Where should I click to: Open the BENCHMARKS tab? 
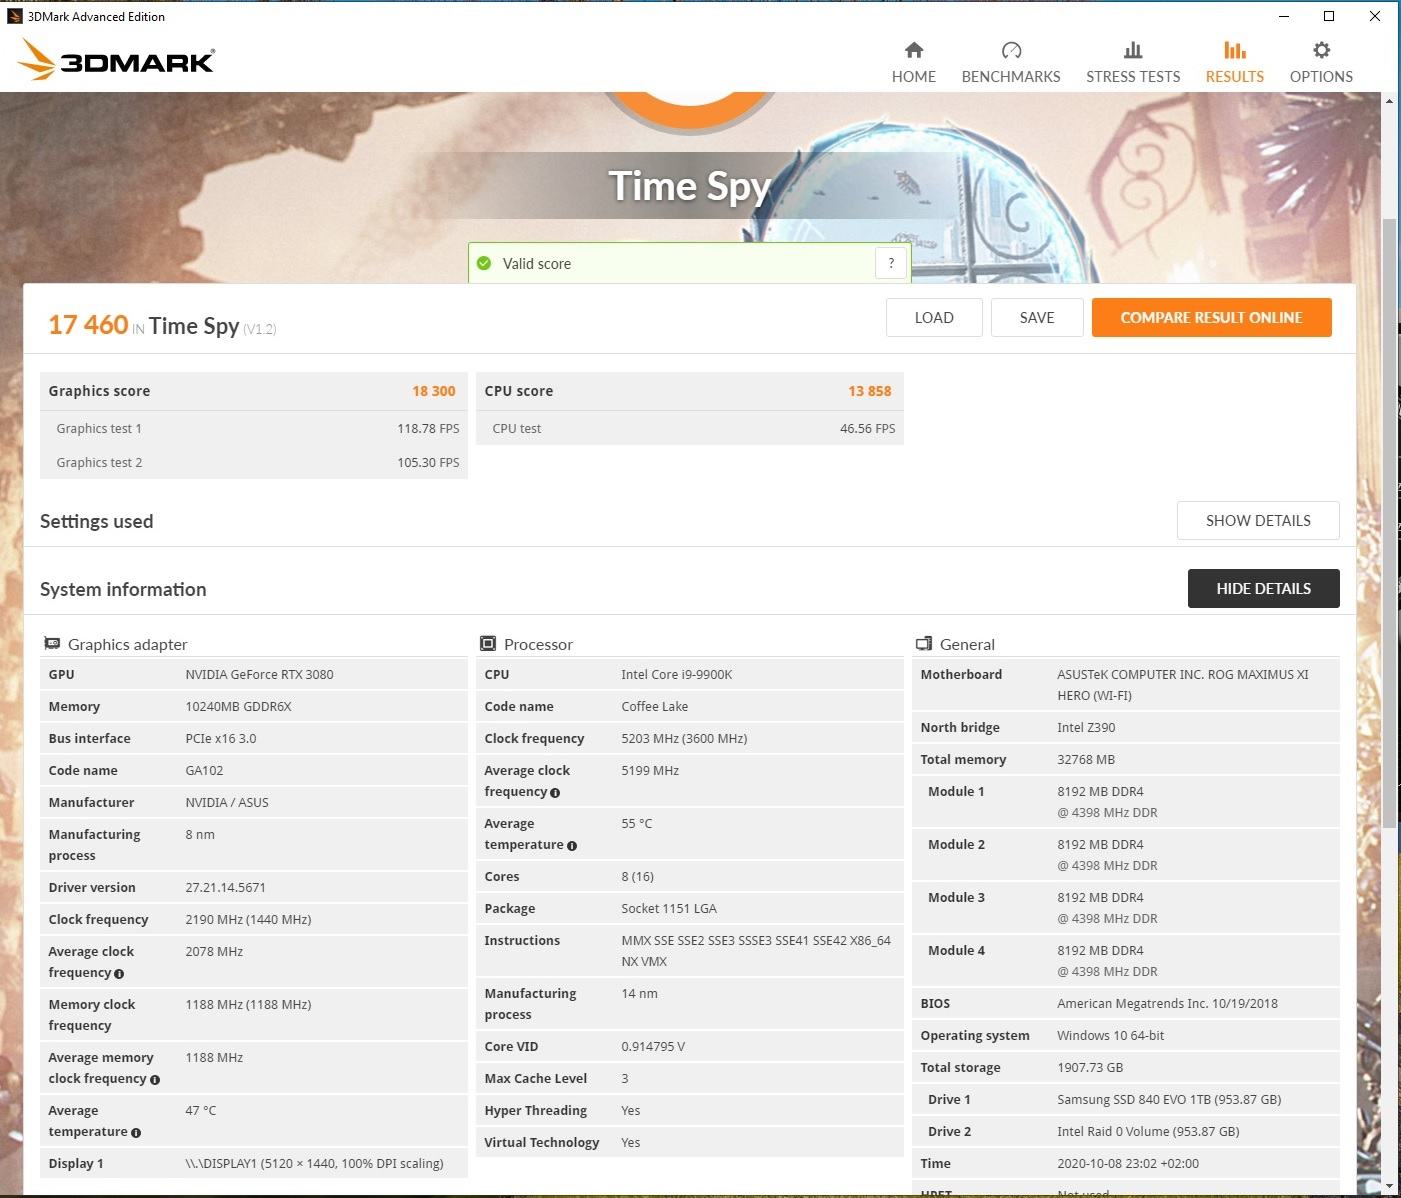(1011, 63)
